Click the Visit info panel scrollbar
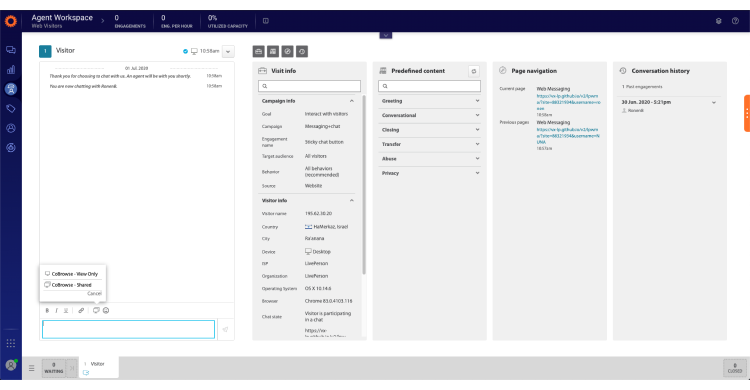Image resolution: width=750 pixels, height=390 pixels. click(x=364, y=185)
